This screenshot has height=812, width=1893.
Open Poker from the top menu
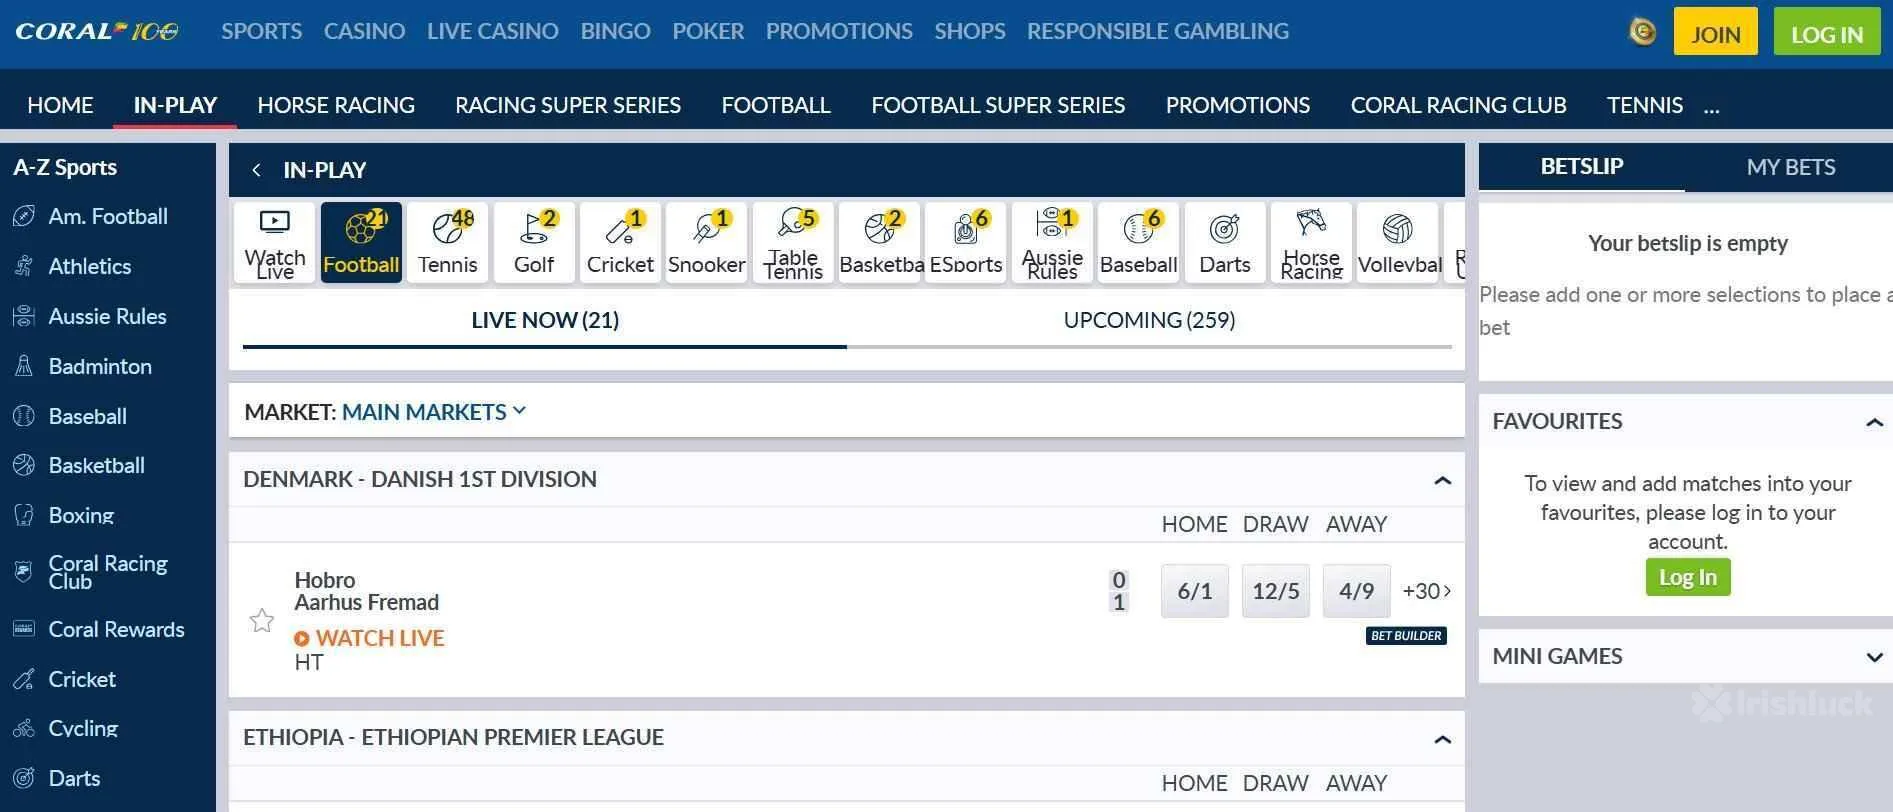coord(708,31)
